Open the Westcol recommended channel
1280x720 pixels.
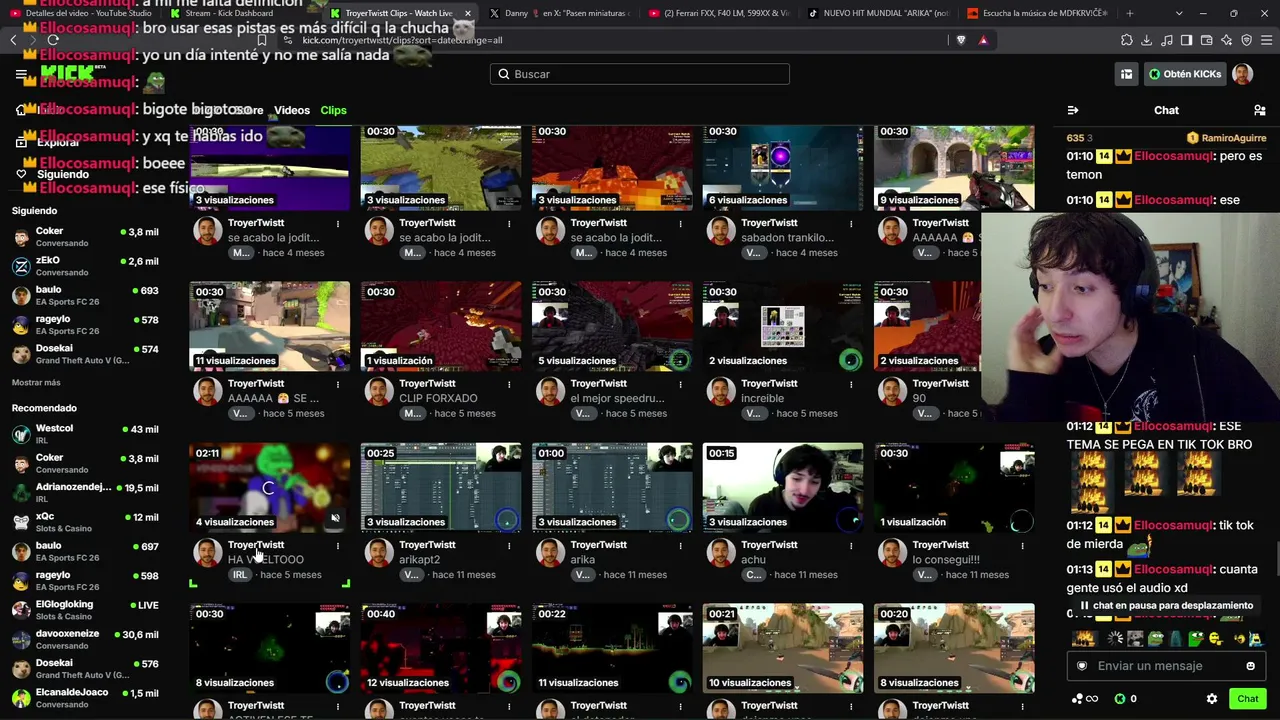(x=85, y=434)
